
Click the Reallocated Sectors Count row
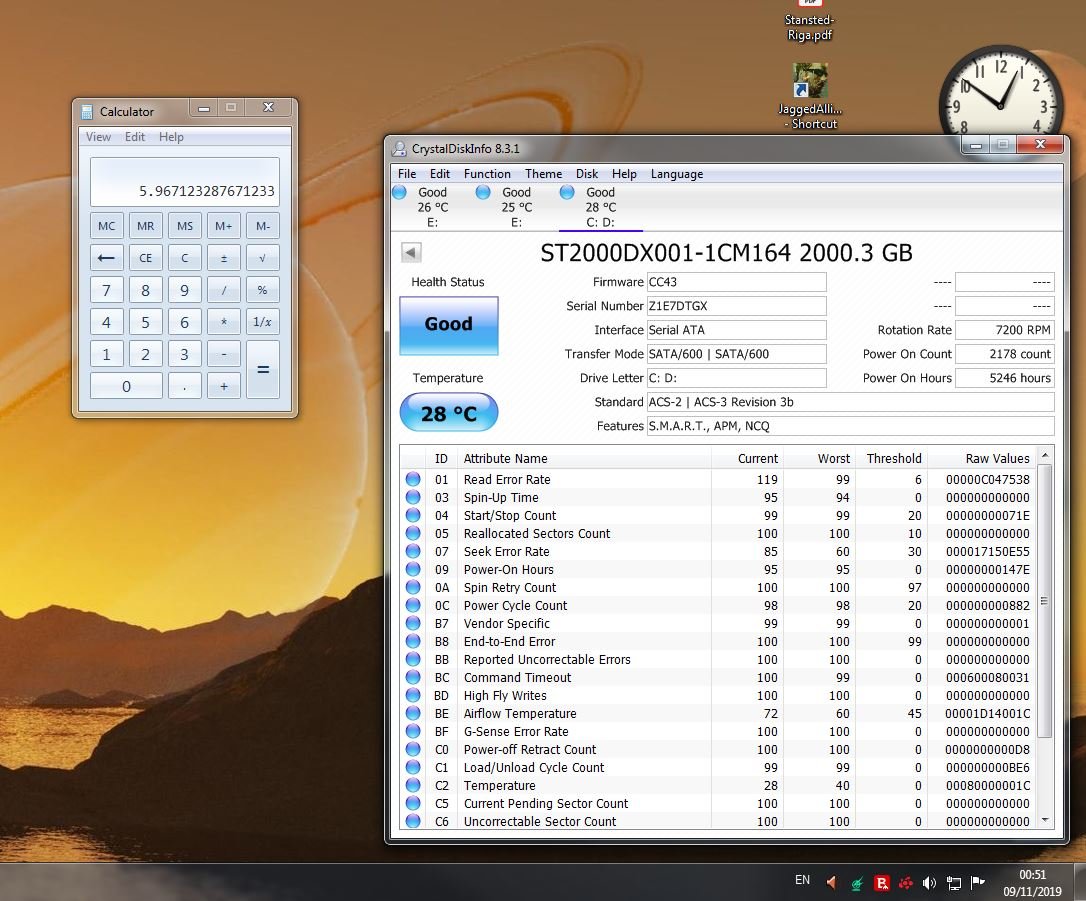pyautogui.click(x=536, y=534)
